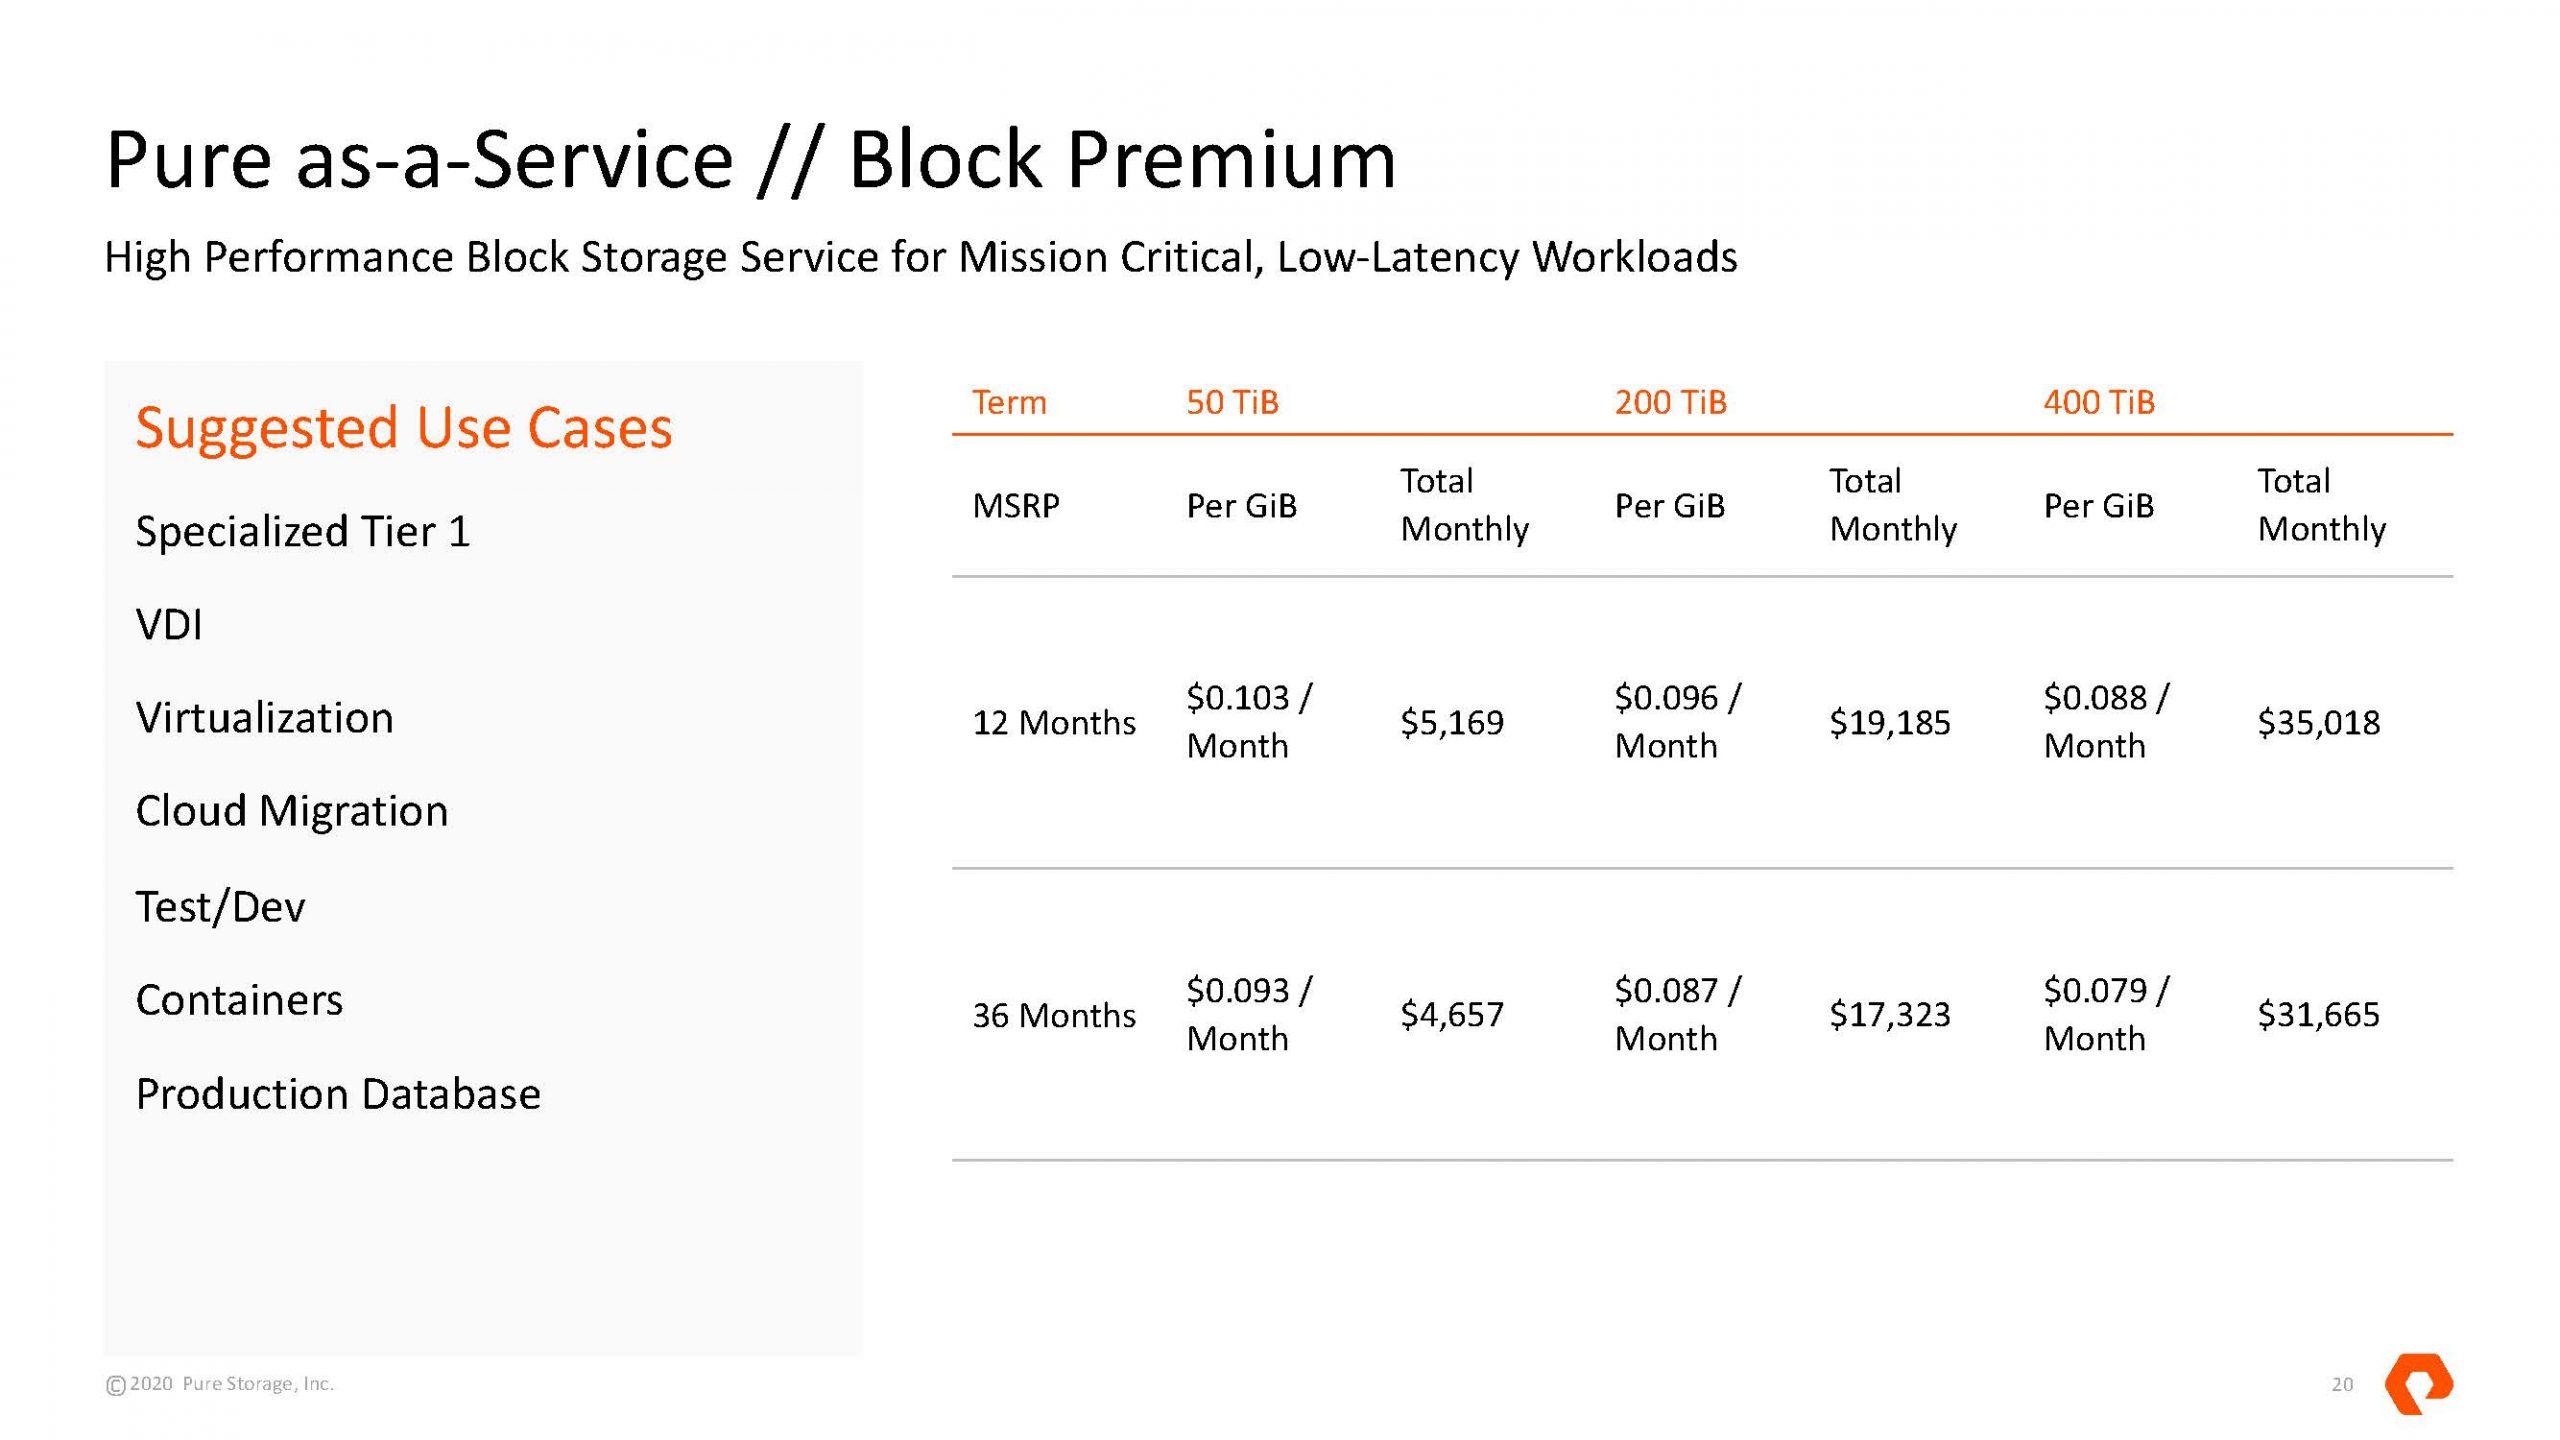The width and height of the screenshot is (2560, 1440).
Task: Click the slide title Pure as-a-Service
Action: 750,160
